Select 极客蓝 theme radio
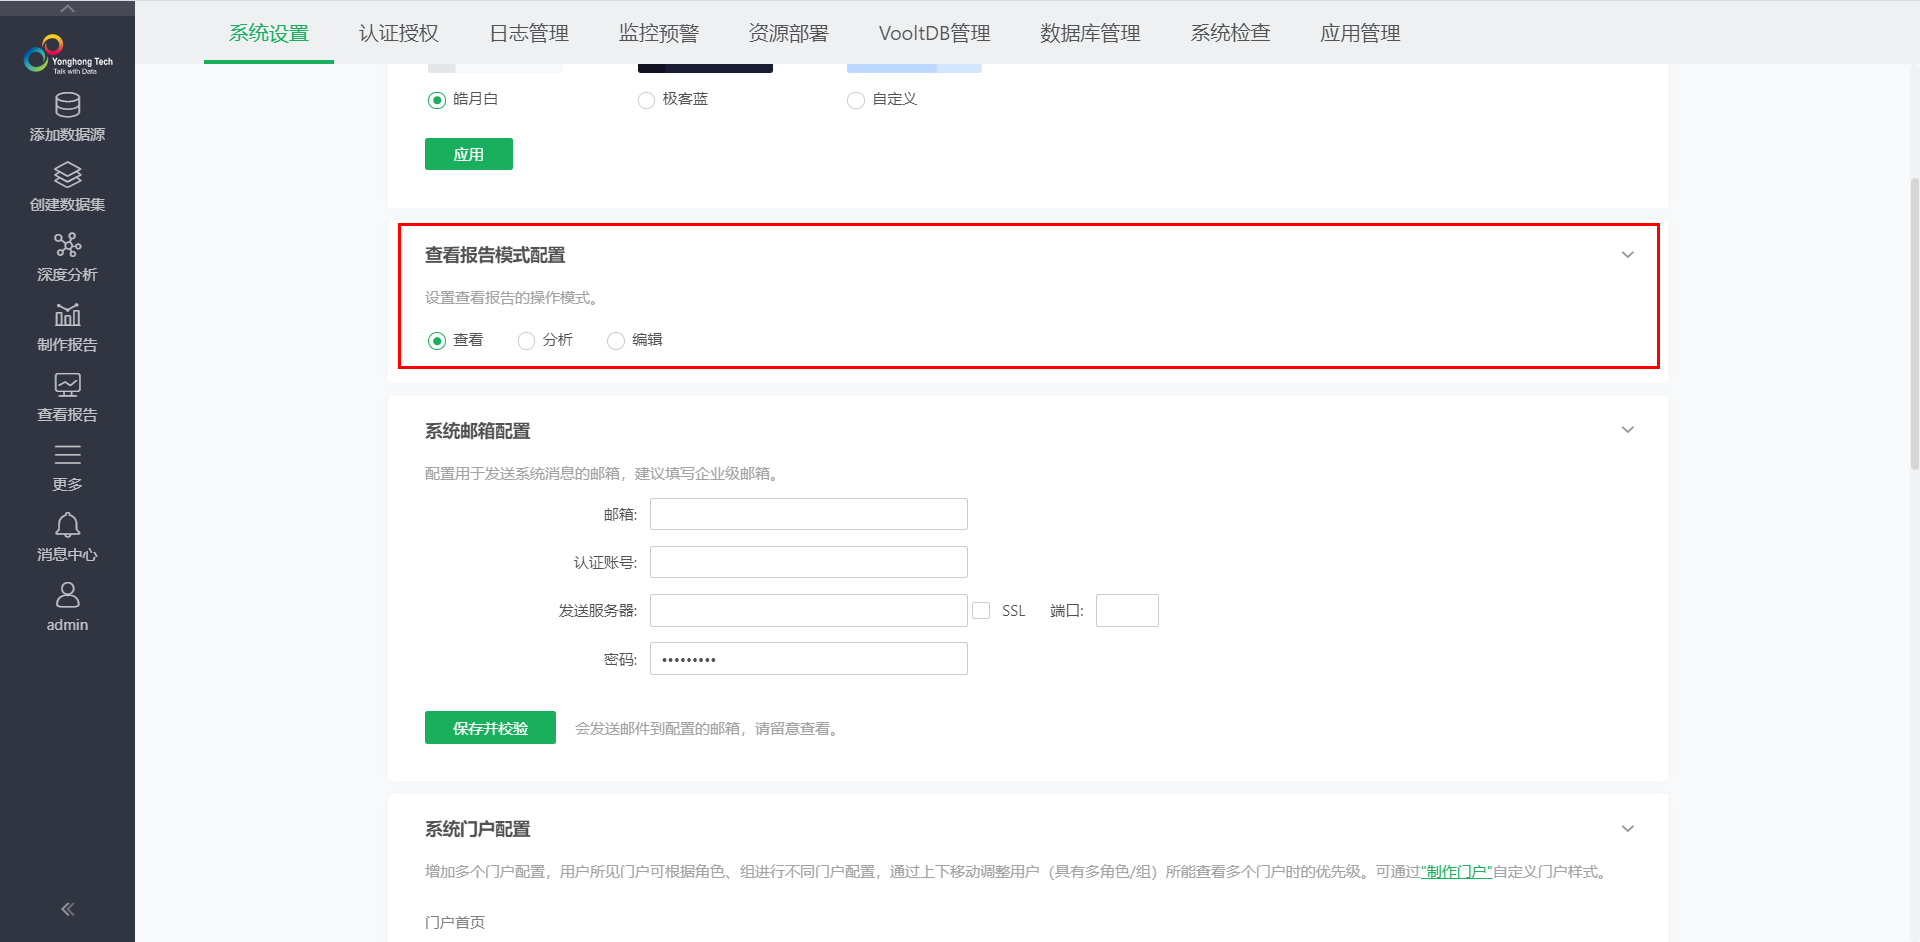The width and height of the screenshot is (1920, 942). (x=646, y=100)
